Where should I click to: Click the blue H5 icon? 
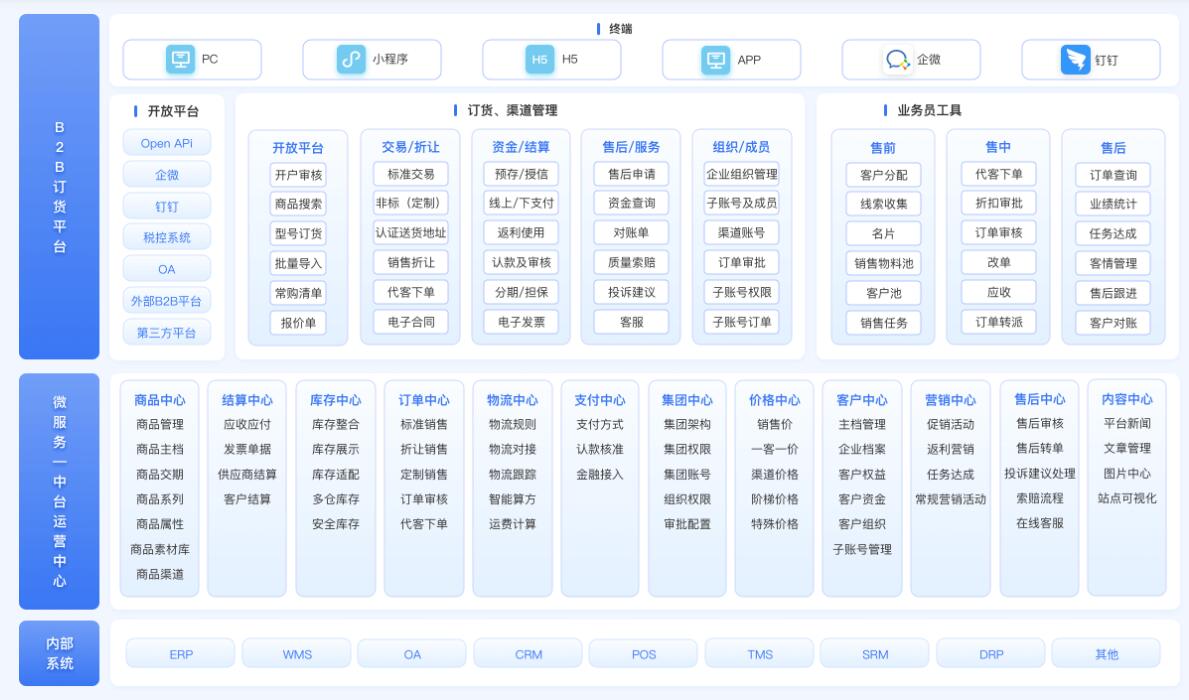(x=539, y=60)
